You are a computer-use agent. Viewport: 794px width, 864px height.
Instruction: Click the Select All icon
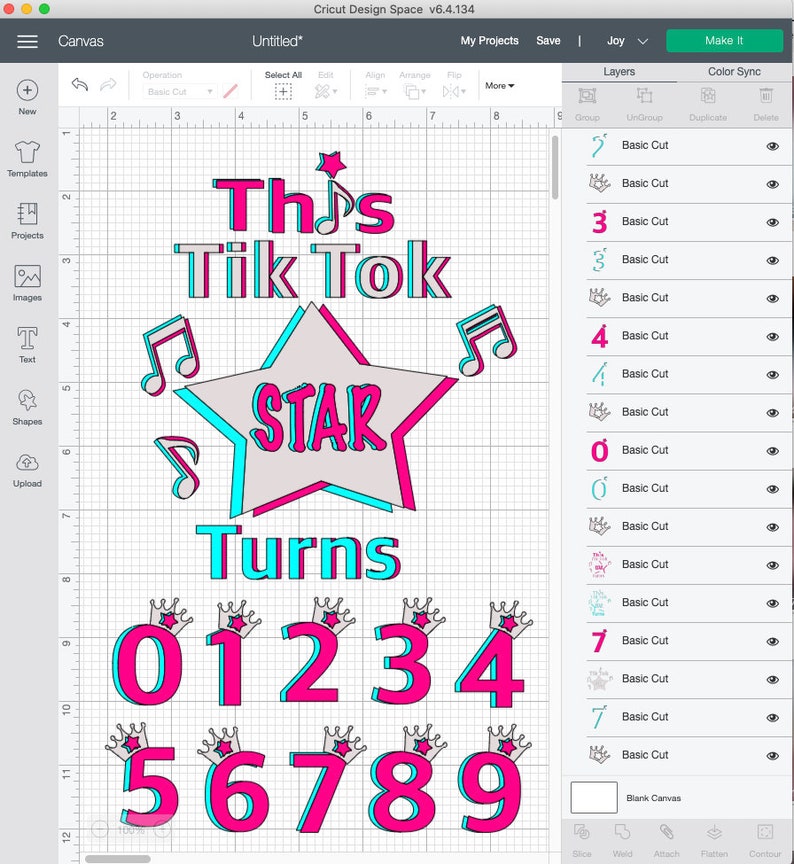[283, 91]
